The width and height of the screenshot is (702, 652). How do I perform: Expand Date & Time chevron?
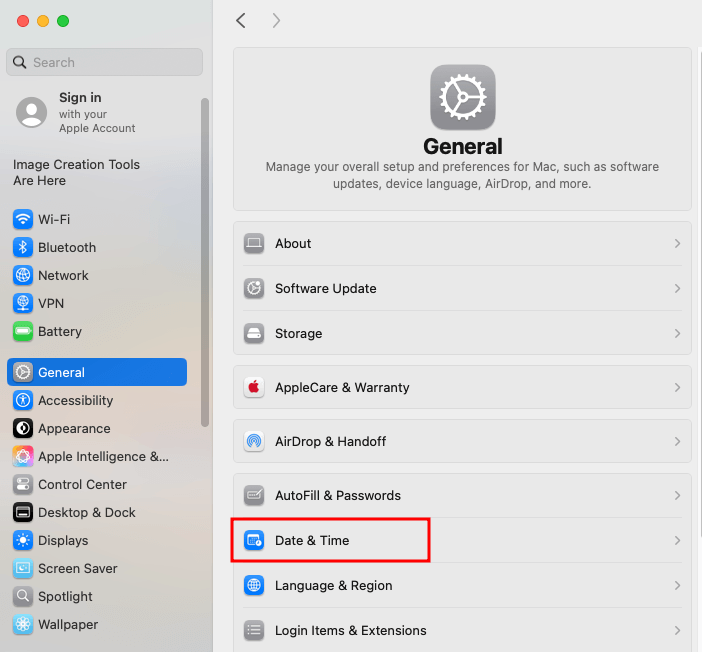(x=677, y=540)
